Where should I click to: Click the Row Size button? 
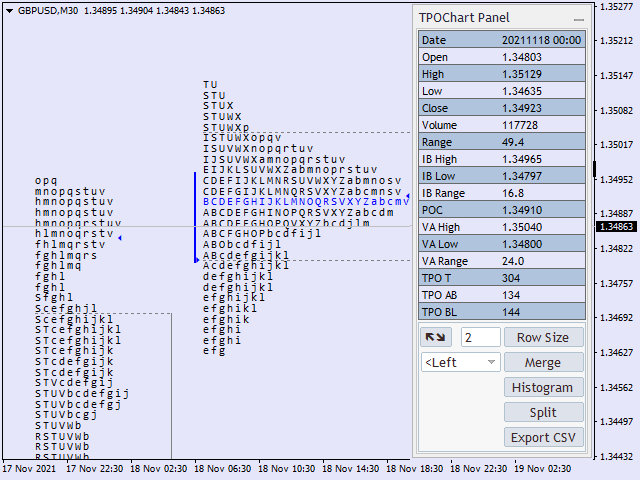coord(543,338)
